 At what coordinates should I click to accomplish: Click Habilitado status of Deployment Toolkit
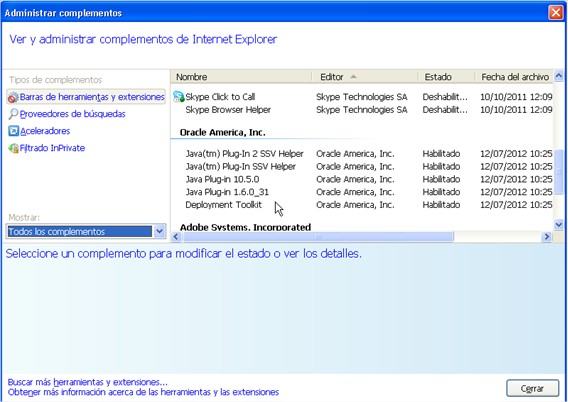441,205
